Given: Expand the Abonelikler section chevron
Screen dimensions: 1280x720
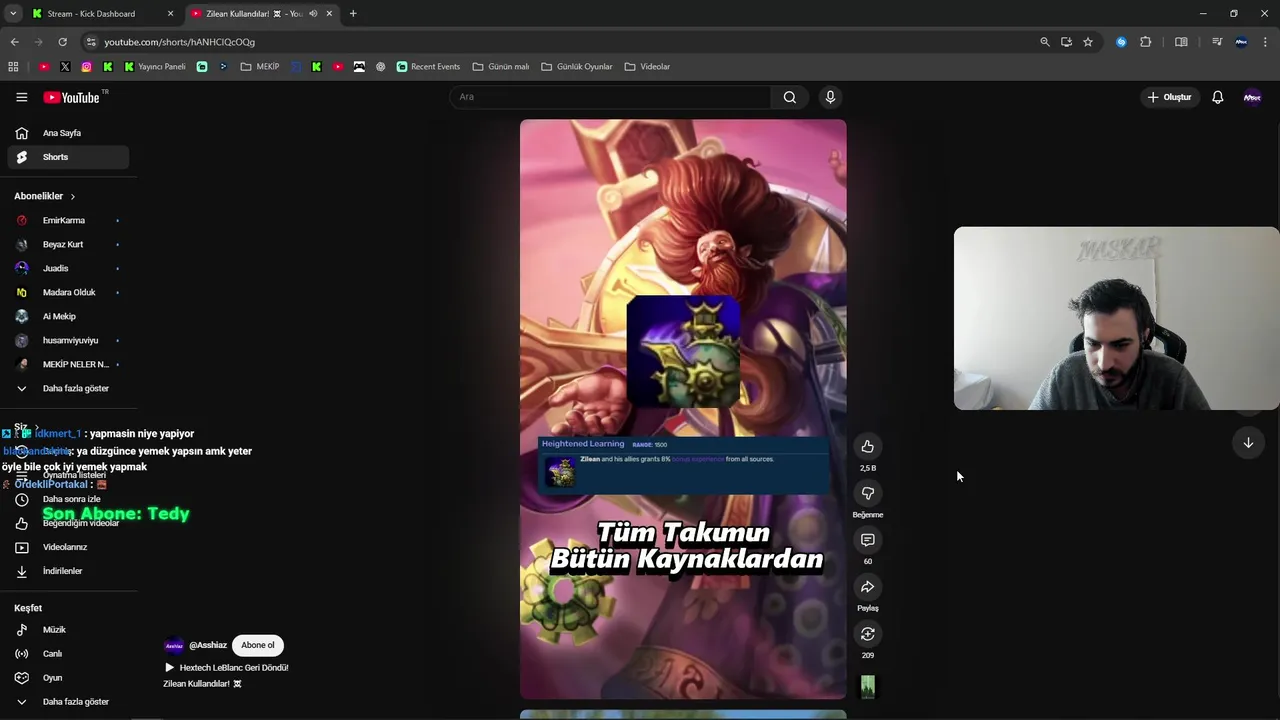Looking at the screenshot, I should click(x=73, y=196).
